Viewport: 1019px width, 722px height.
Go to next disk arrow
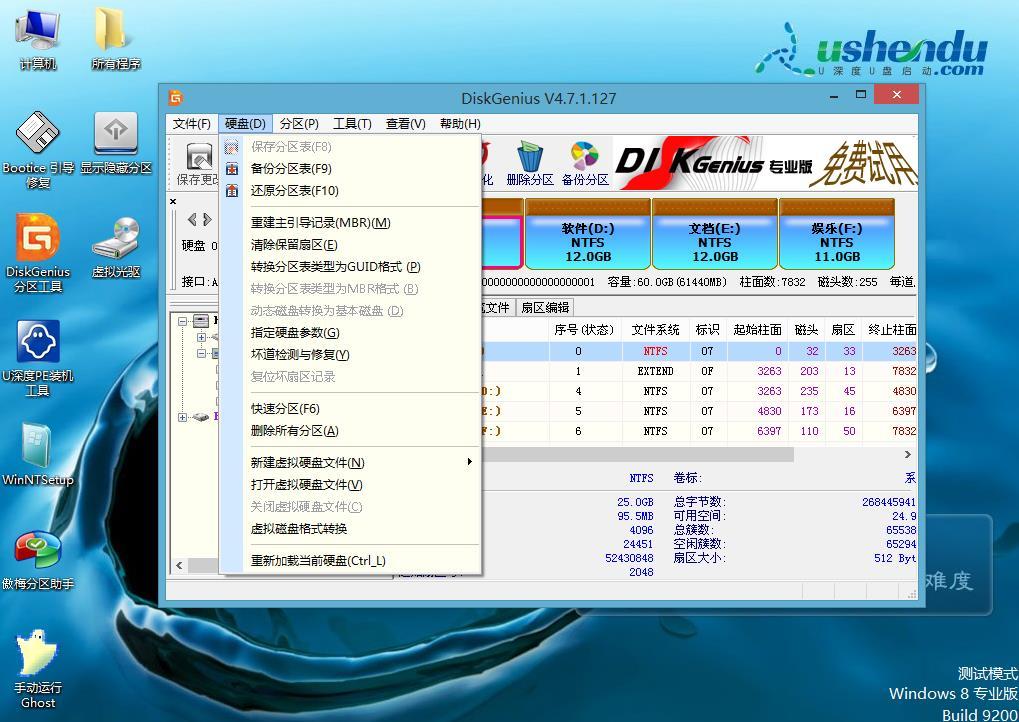coord(207,220)
